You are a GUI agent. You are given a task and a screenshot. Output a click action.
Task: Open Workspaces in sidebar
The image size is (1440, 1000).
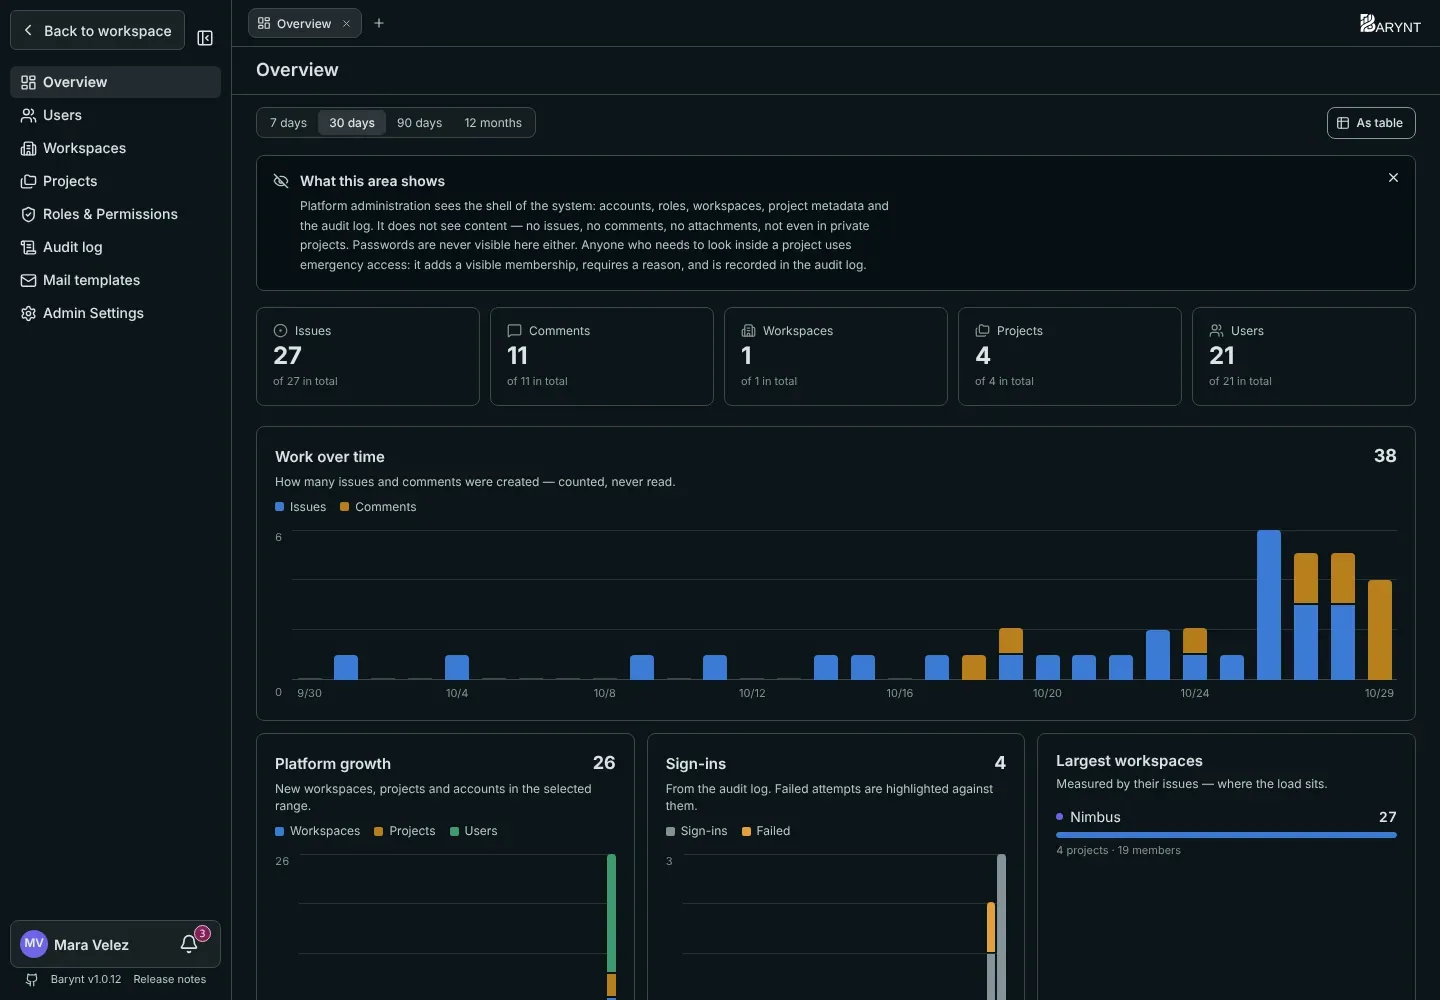[x=115, y=148]
